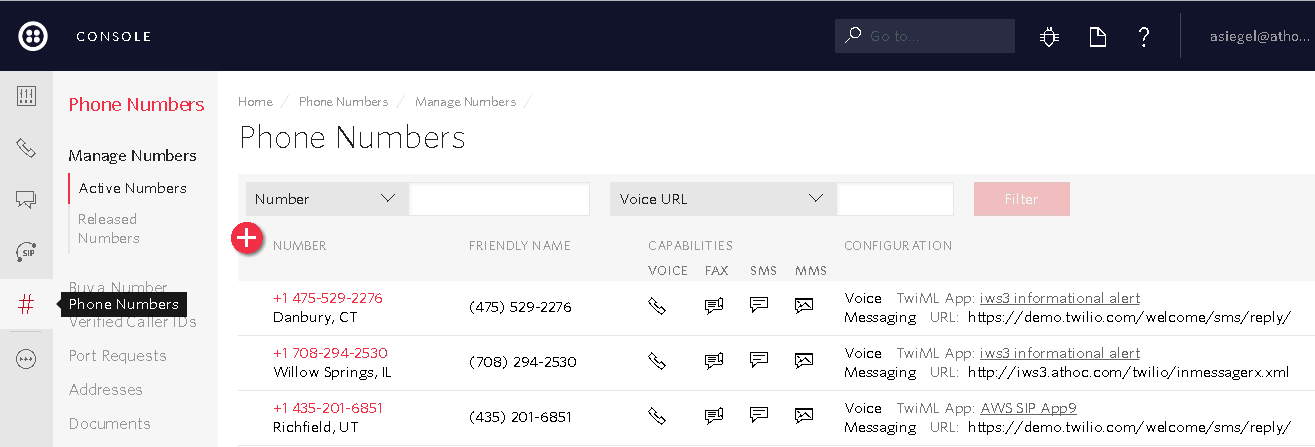Select the Phone Numbers hash icon
Image resolution: width=1315 pixels, height=447 pixels.
(27, 304)
